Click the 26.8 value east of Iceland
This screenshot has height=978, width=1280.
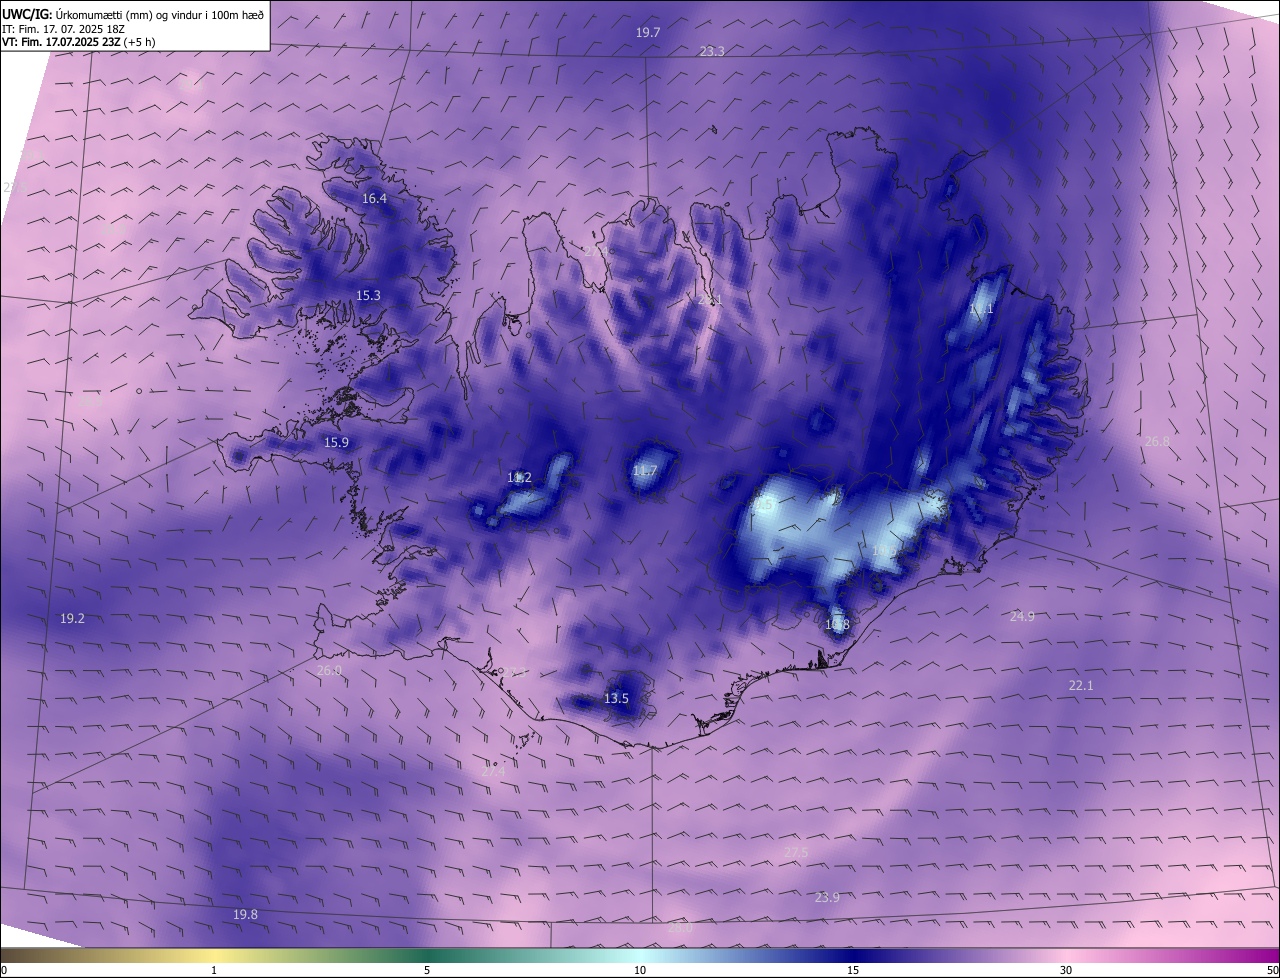(x=1157, y=441)
